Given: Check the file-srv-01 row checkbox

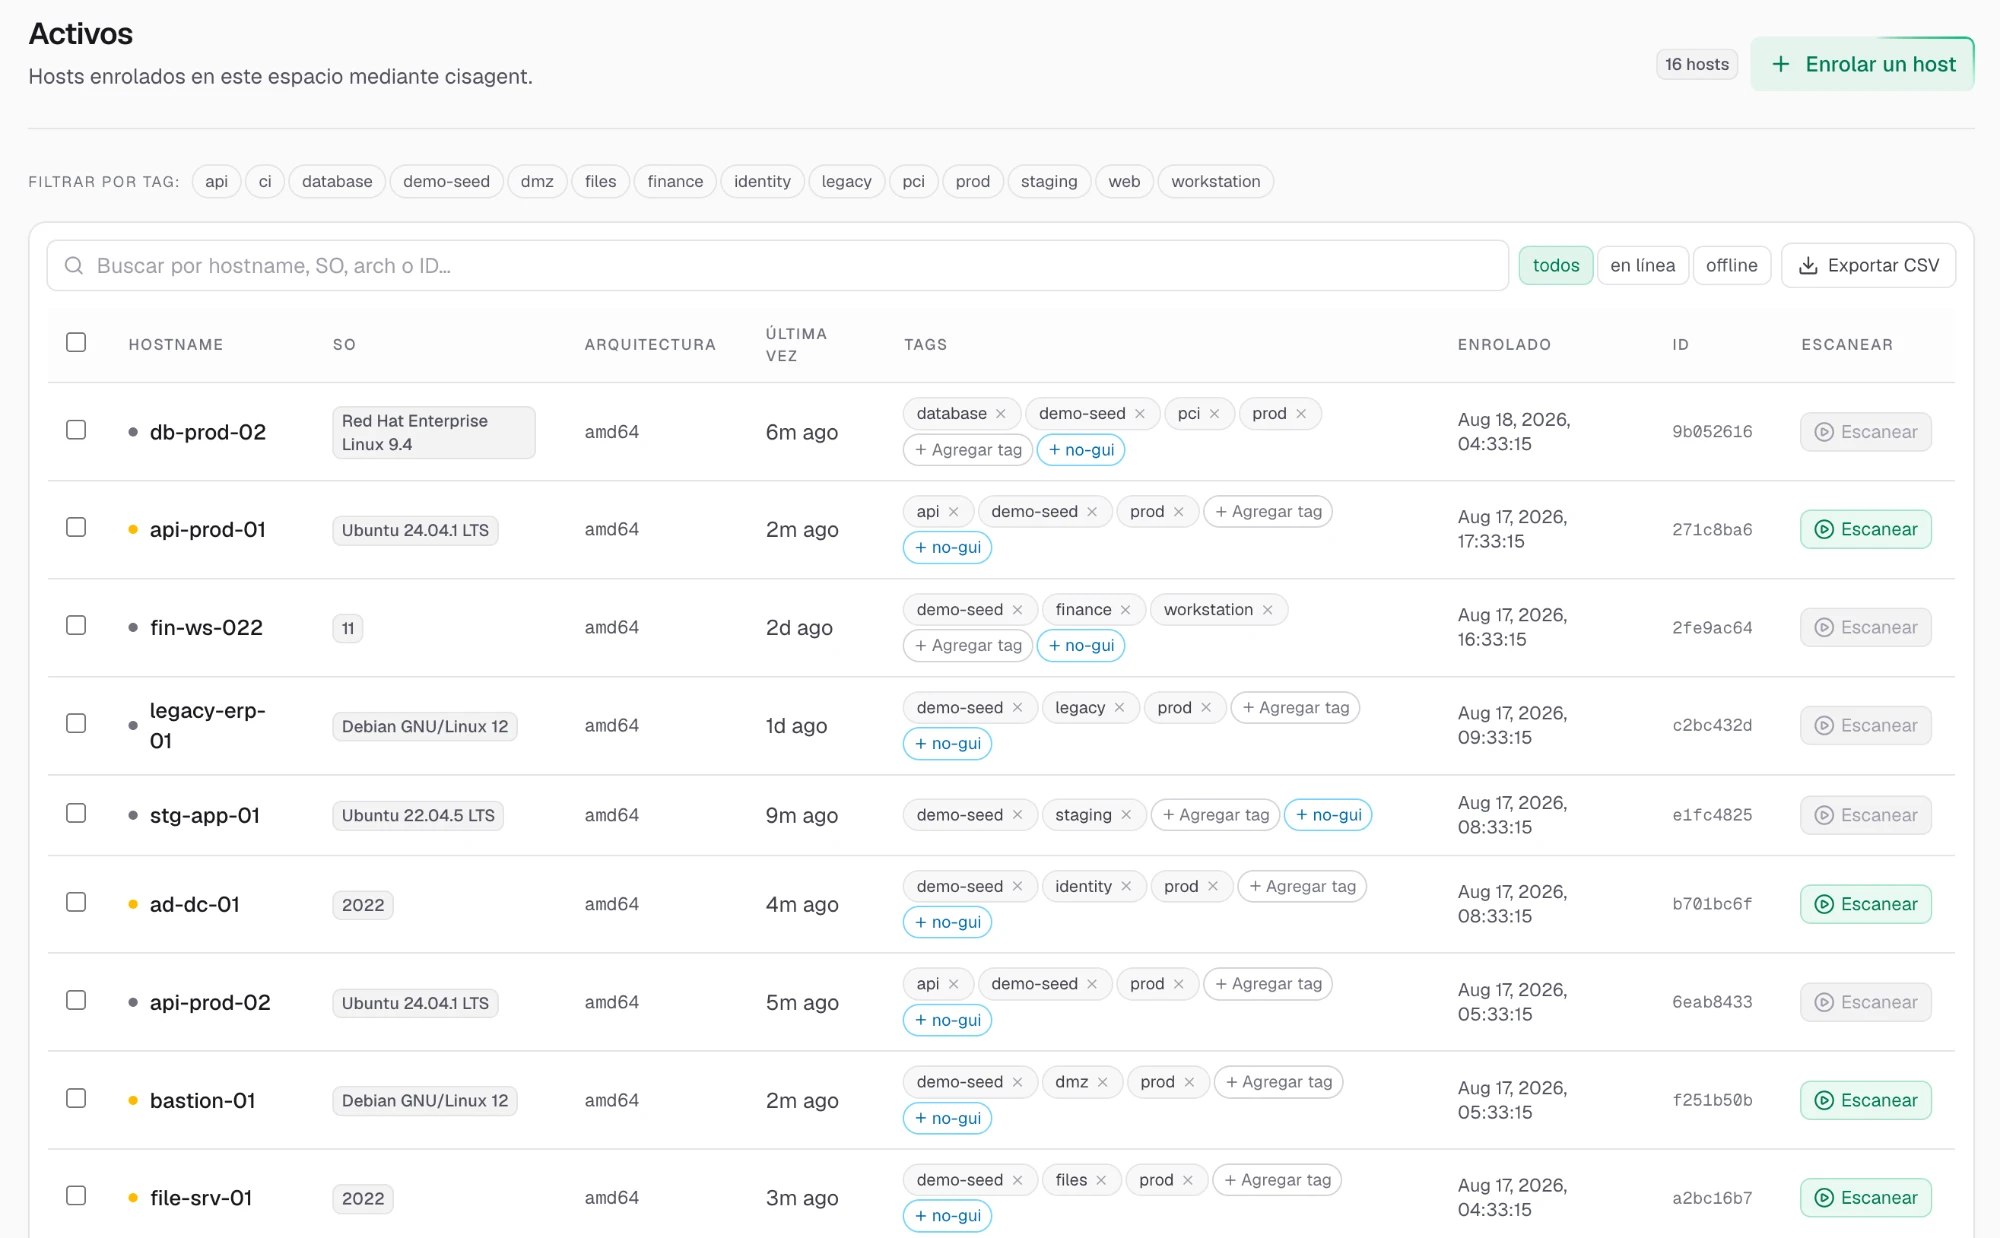Looking at the screenshot, I should (76, 1196).
